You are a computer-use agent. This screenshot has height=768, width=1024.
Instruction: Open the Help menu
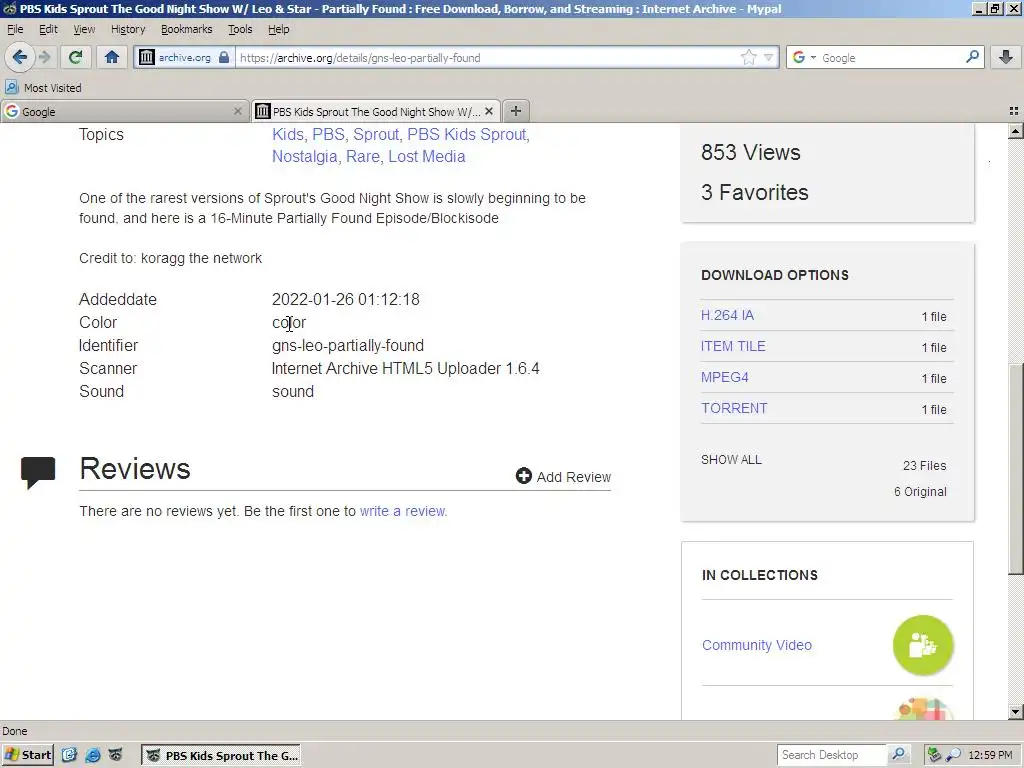278,29
